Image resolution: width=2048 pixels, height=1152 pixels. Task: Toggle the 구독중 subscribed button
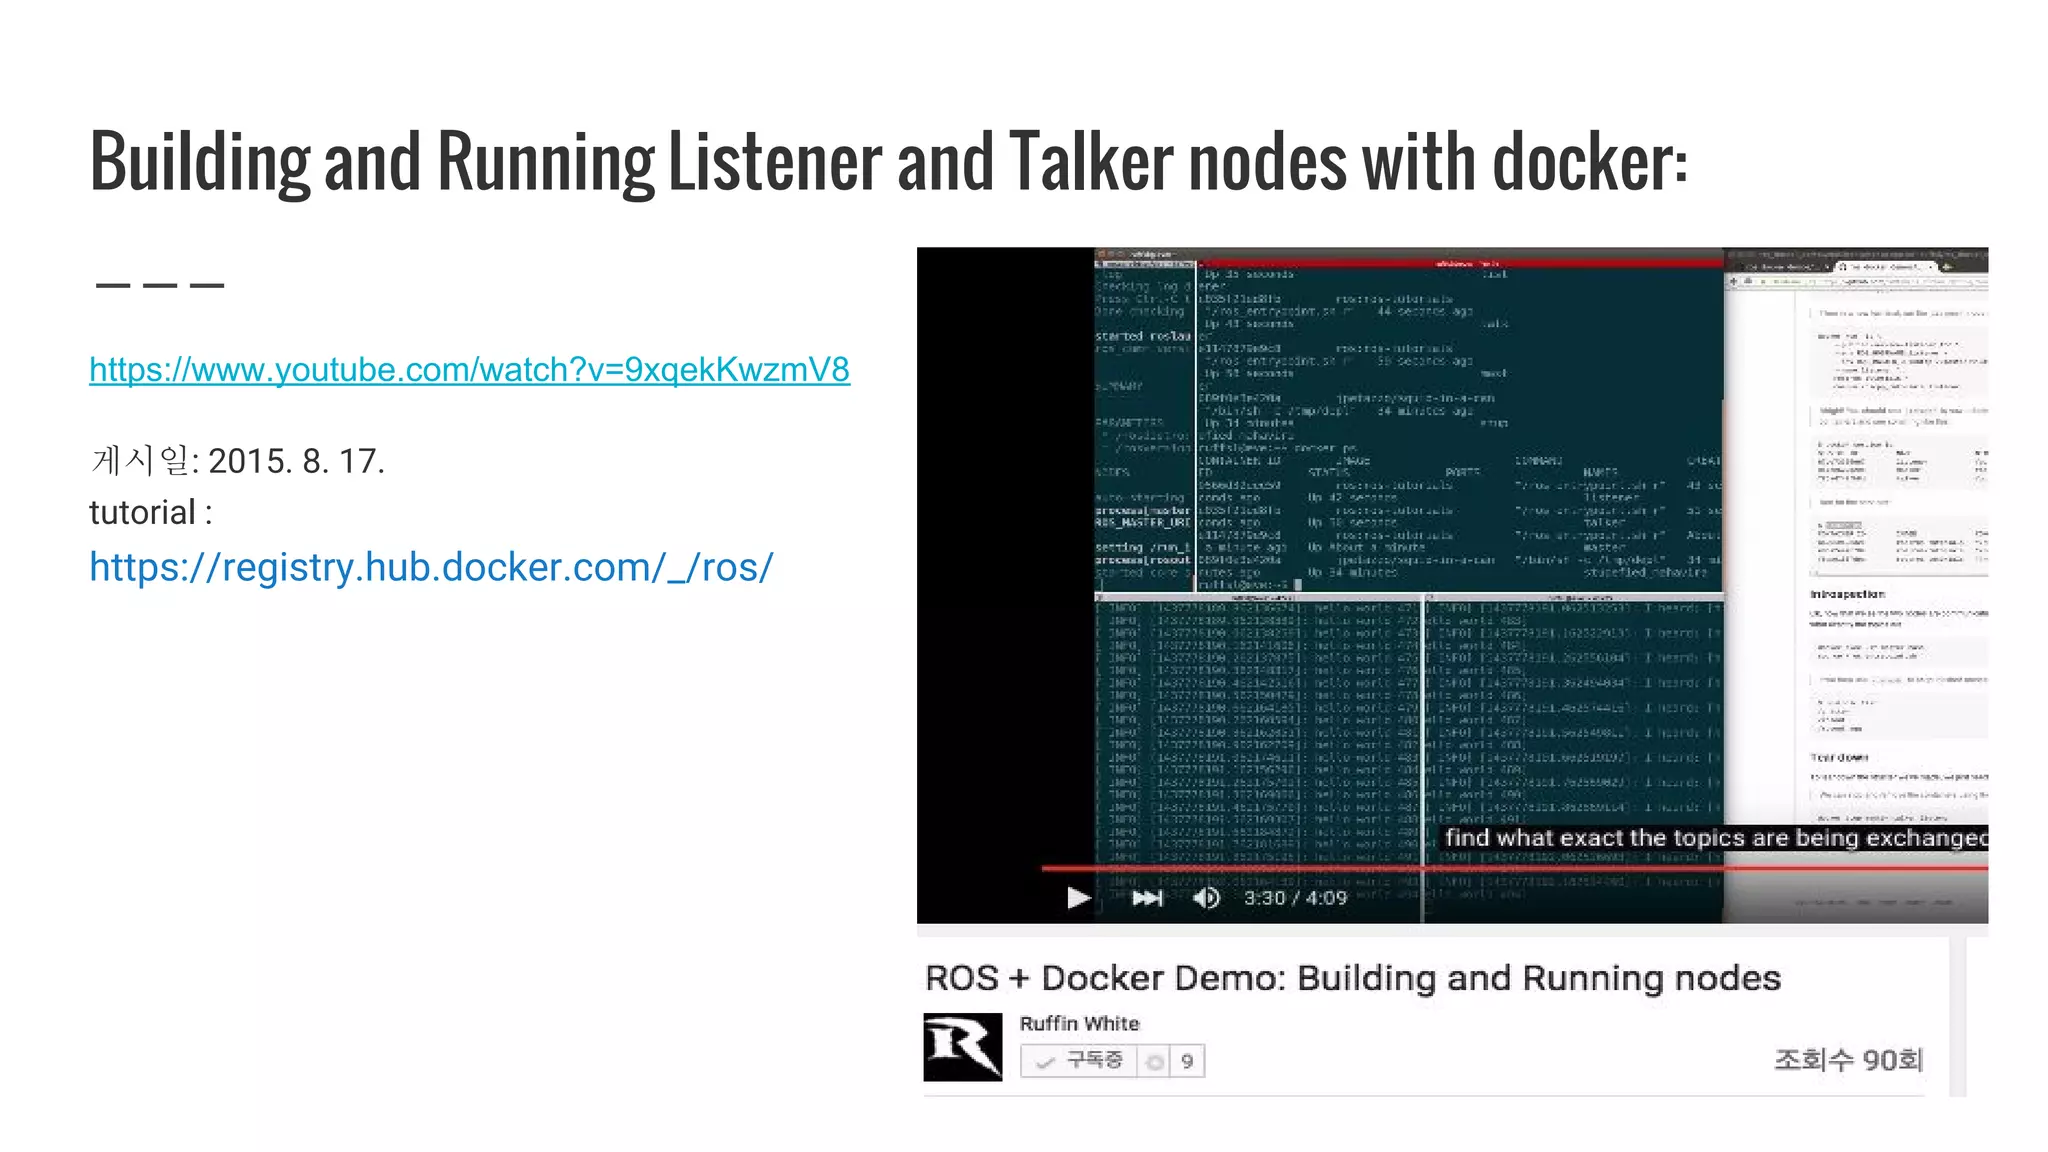pos(1079,1060)
